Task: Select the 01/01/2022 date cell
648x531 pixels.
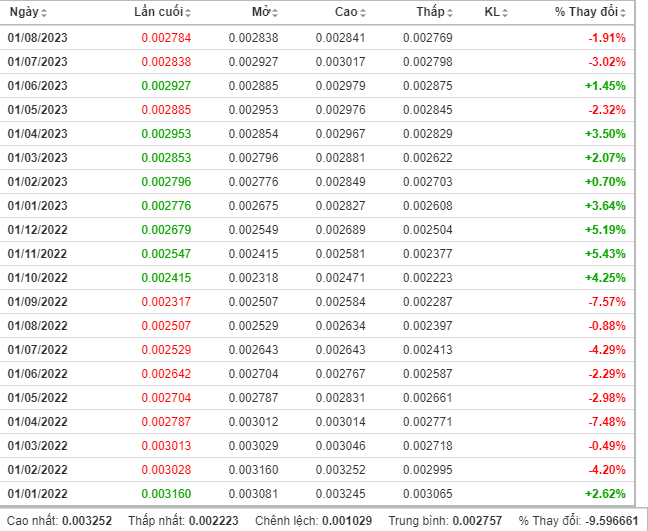Action: pos(37,493)
